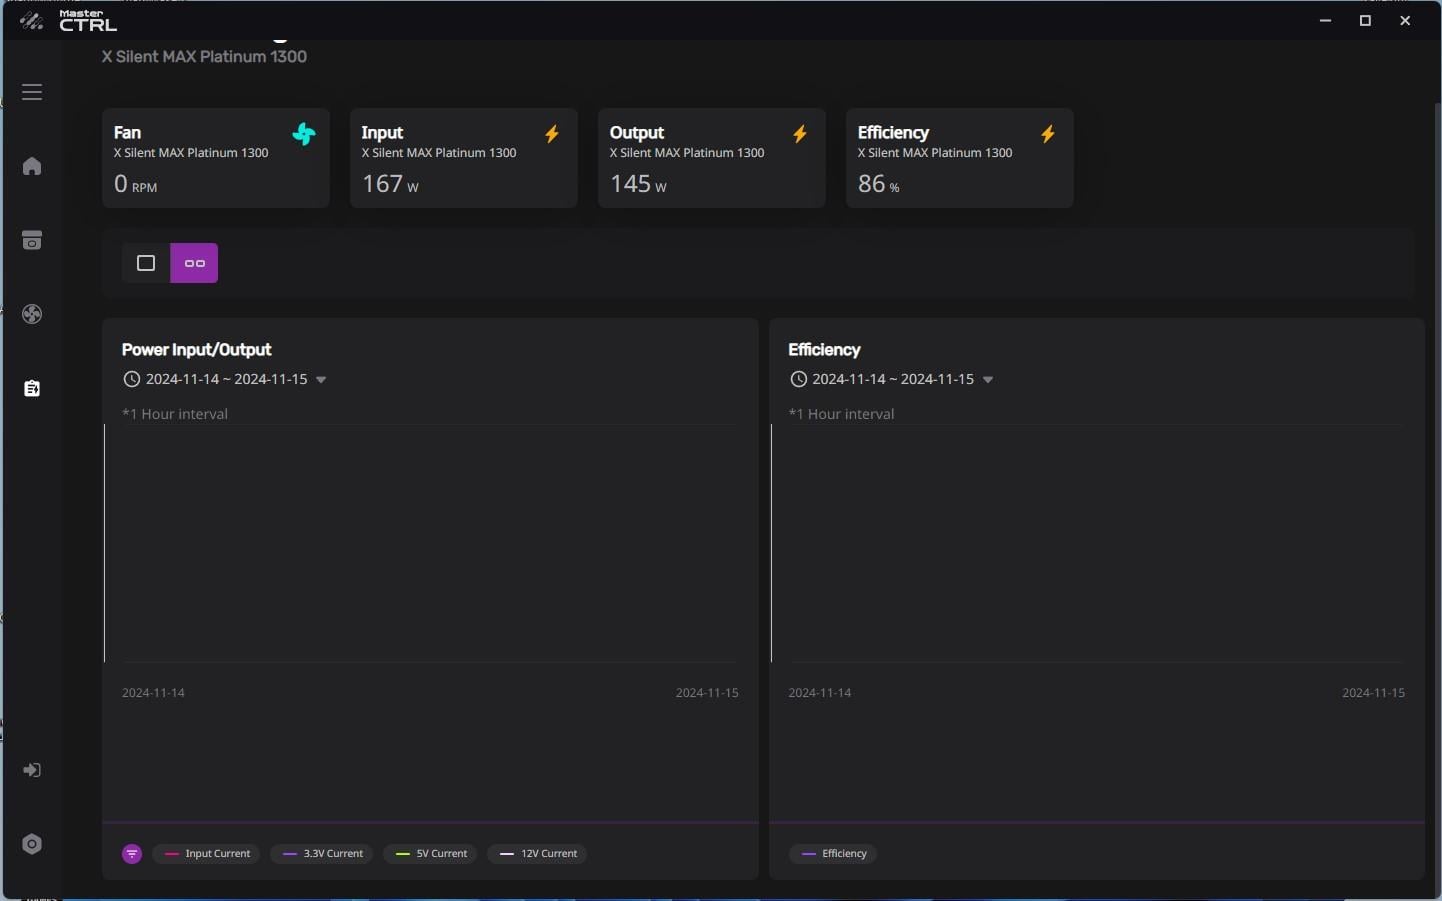Toggle the 12V Current legend series
The height and width of the screenshot is (901, 1442).
point(538,854)
